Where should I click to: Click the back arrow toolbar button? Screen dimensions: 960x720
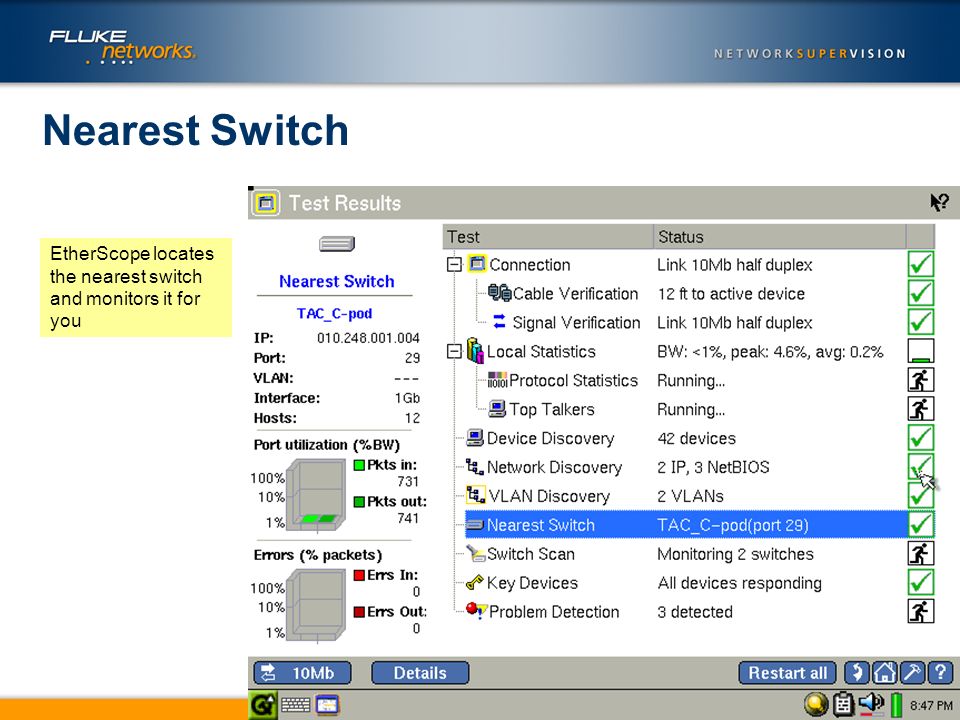tap(857, 673)
